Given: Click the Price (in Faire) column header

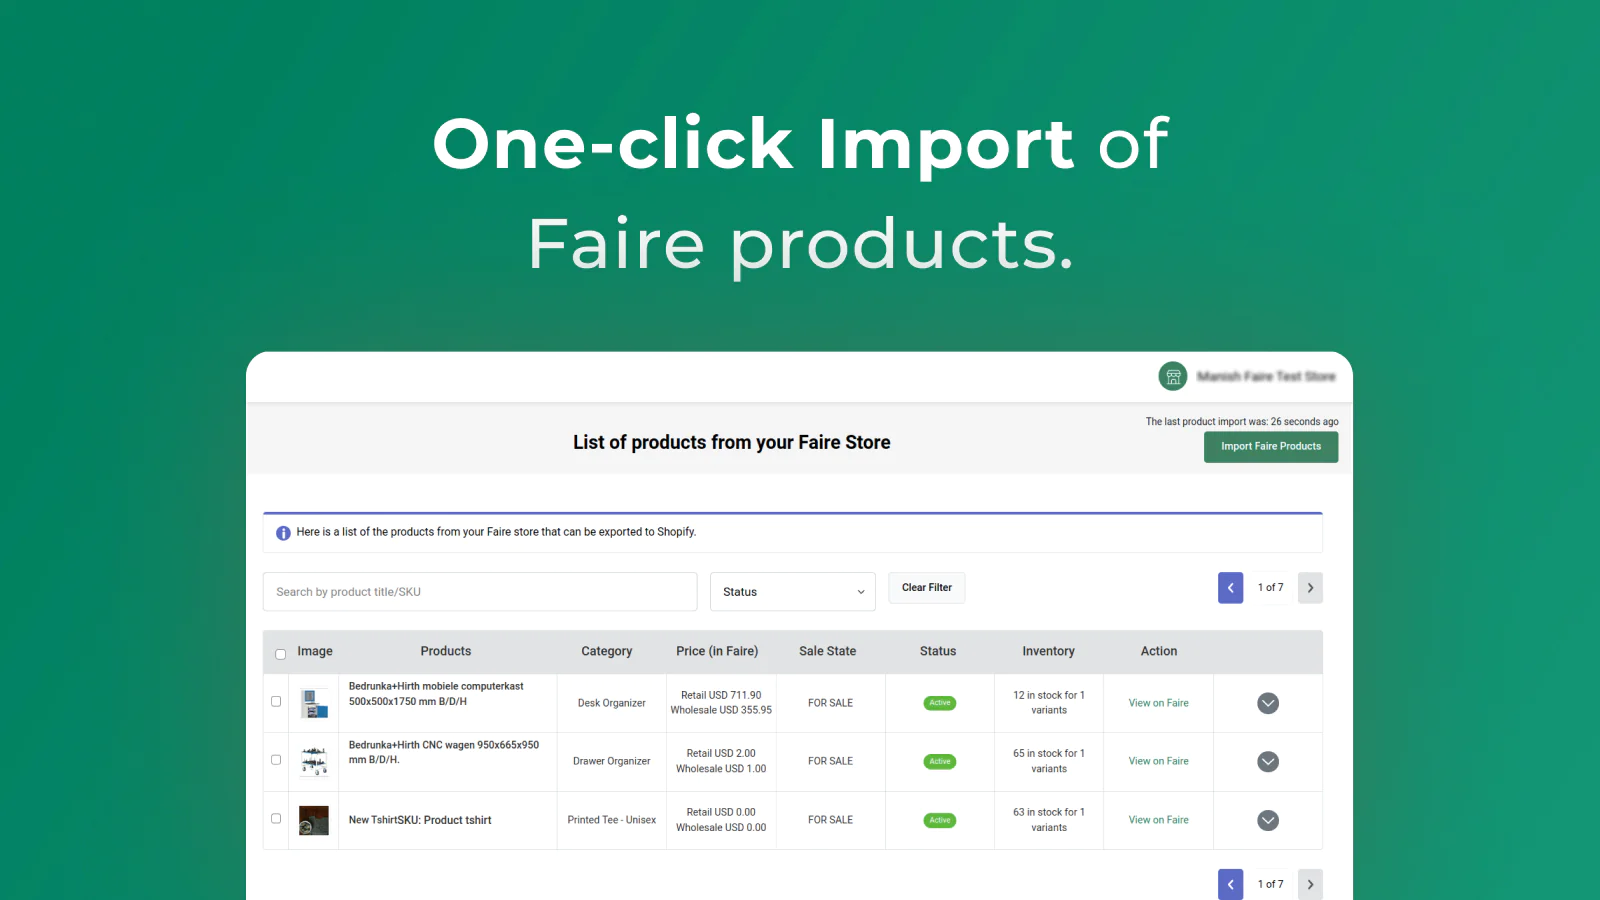Looking at the screenshot, I should [717, 651].
